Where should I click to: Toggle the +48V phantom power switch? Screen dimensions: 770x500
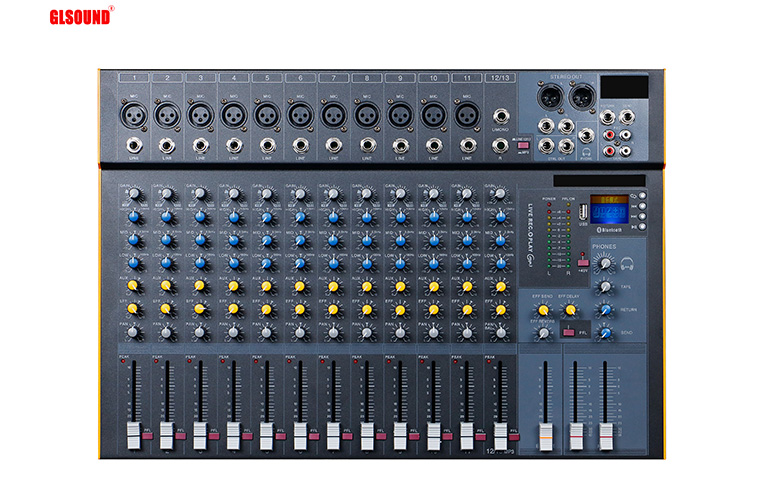pos(583,262)
